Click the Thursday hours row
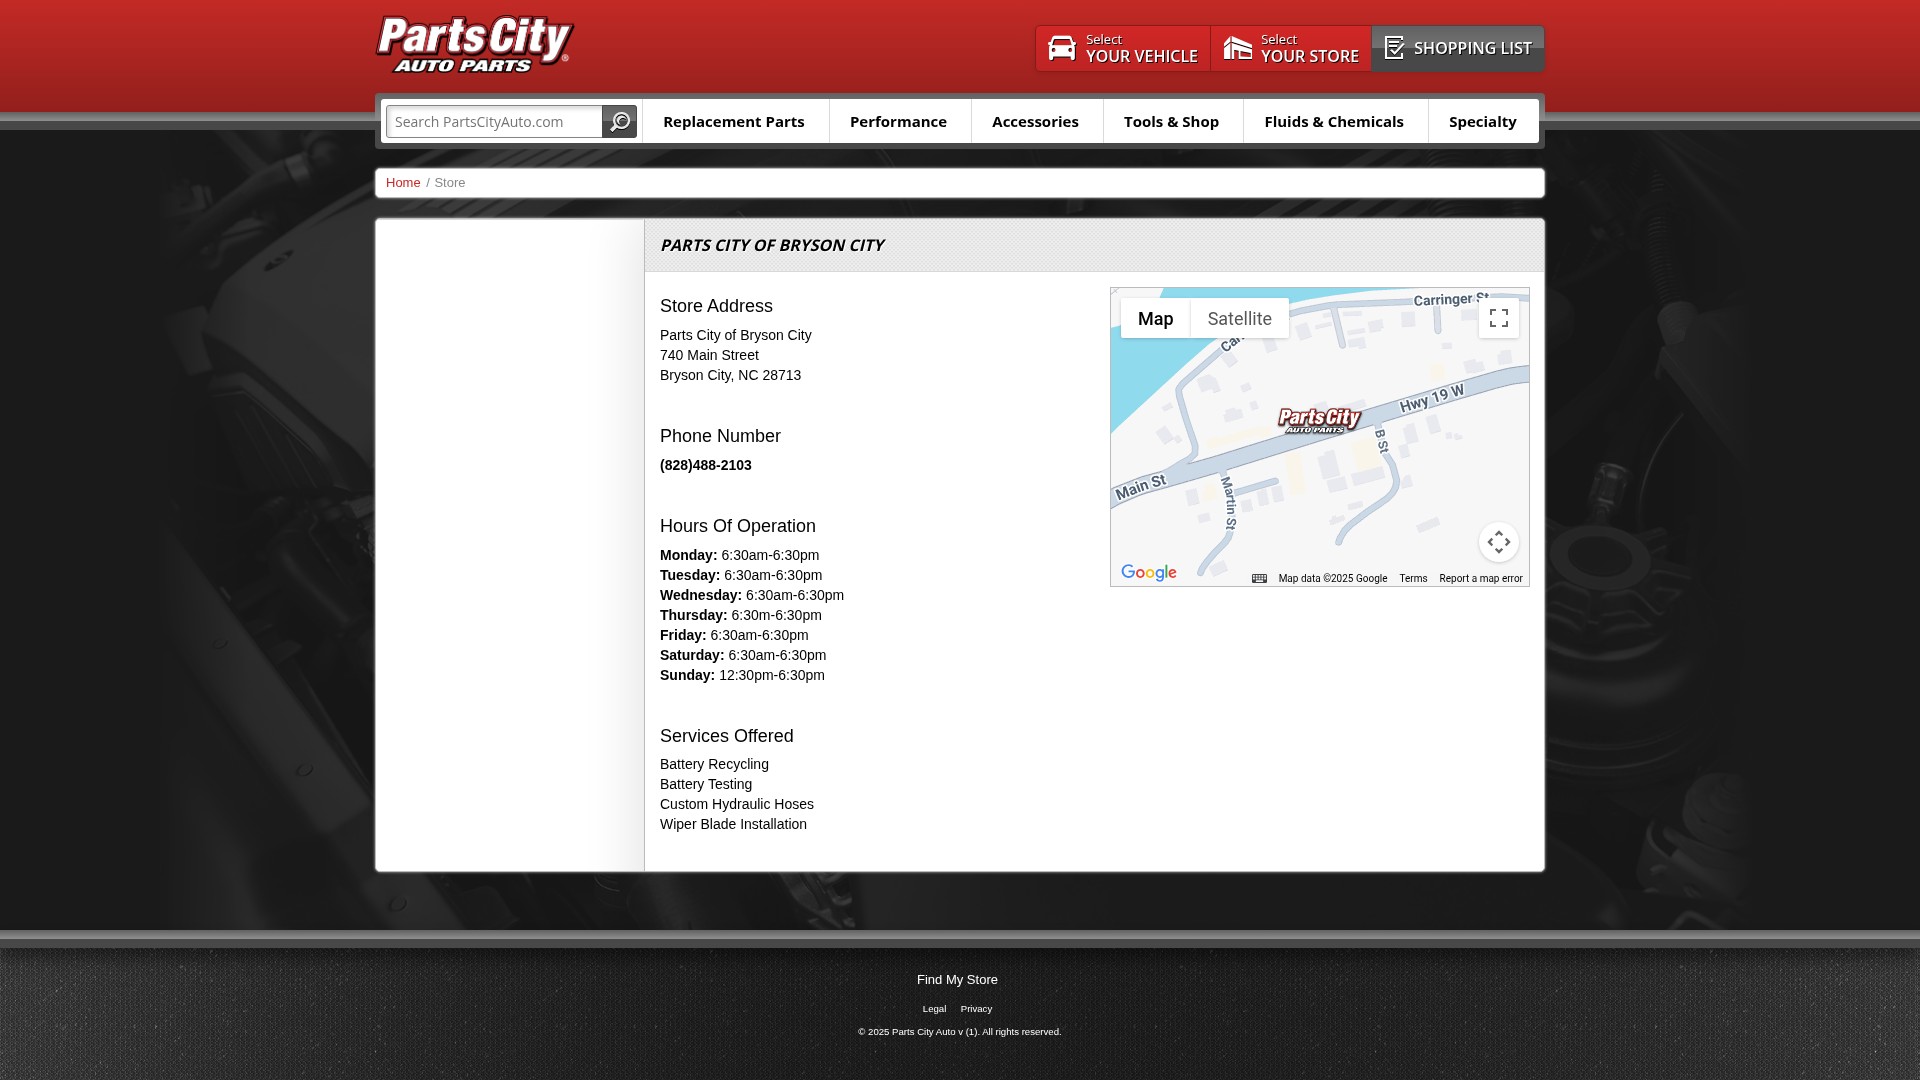 pos(741,615)
